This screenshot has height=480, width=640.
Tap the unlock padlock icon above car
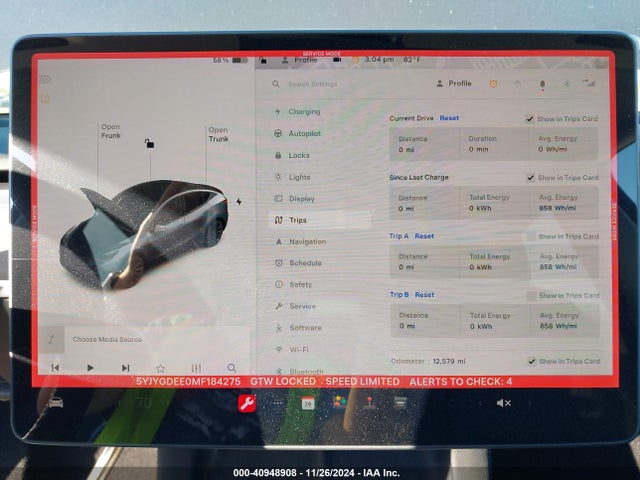click(x=149, y=143)
